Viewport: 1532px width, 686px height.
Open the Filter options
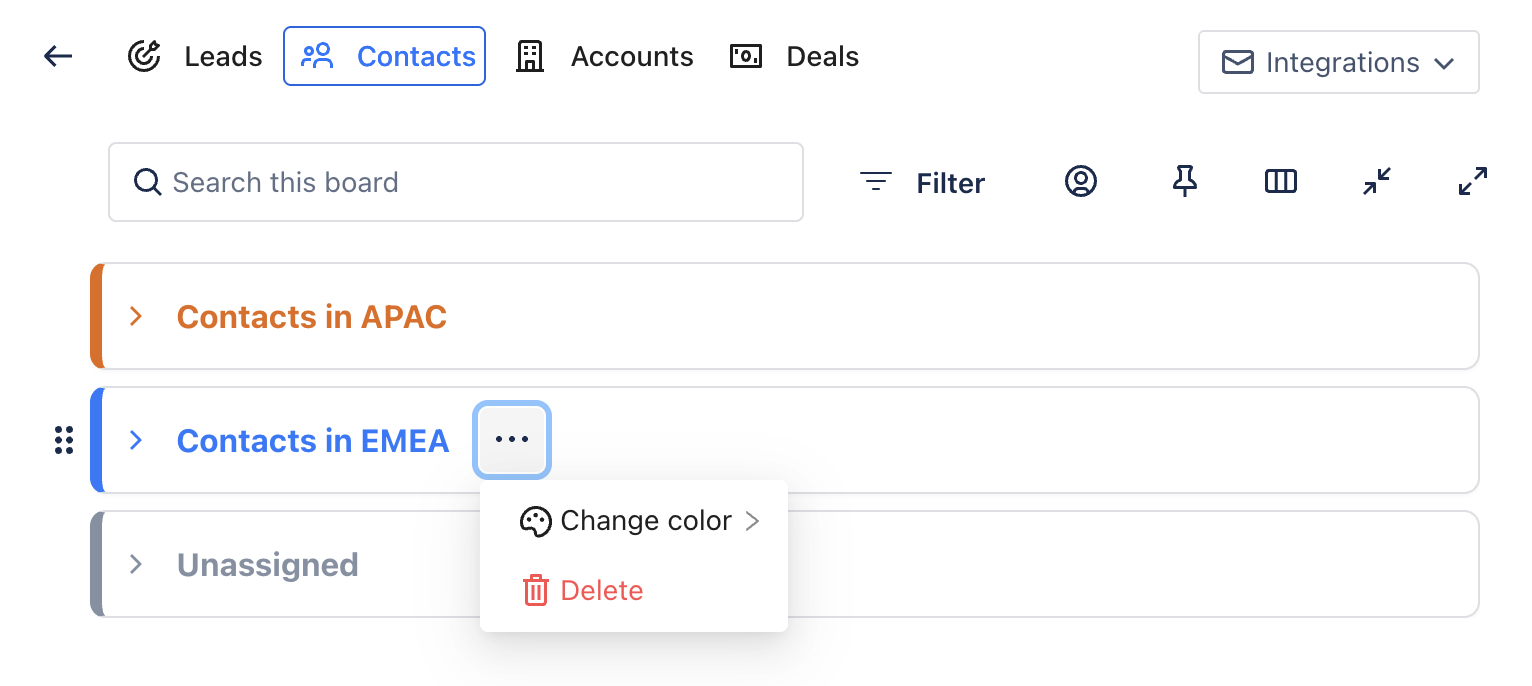click(x=922, y=183)
